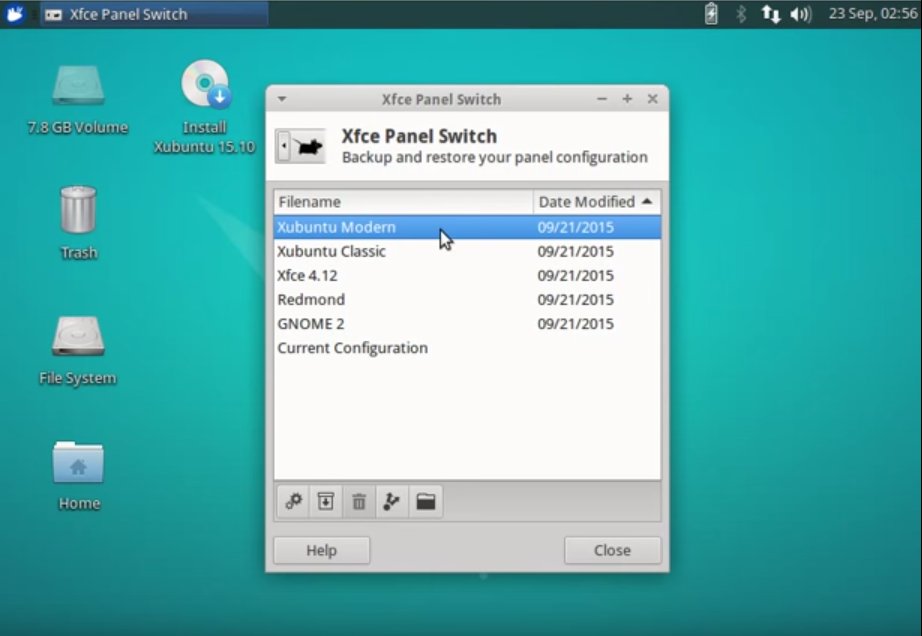
Task: Click the Help button
Action: [x=322, y=550]
